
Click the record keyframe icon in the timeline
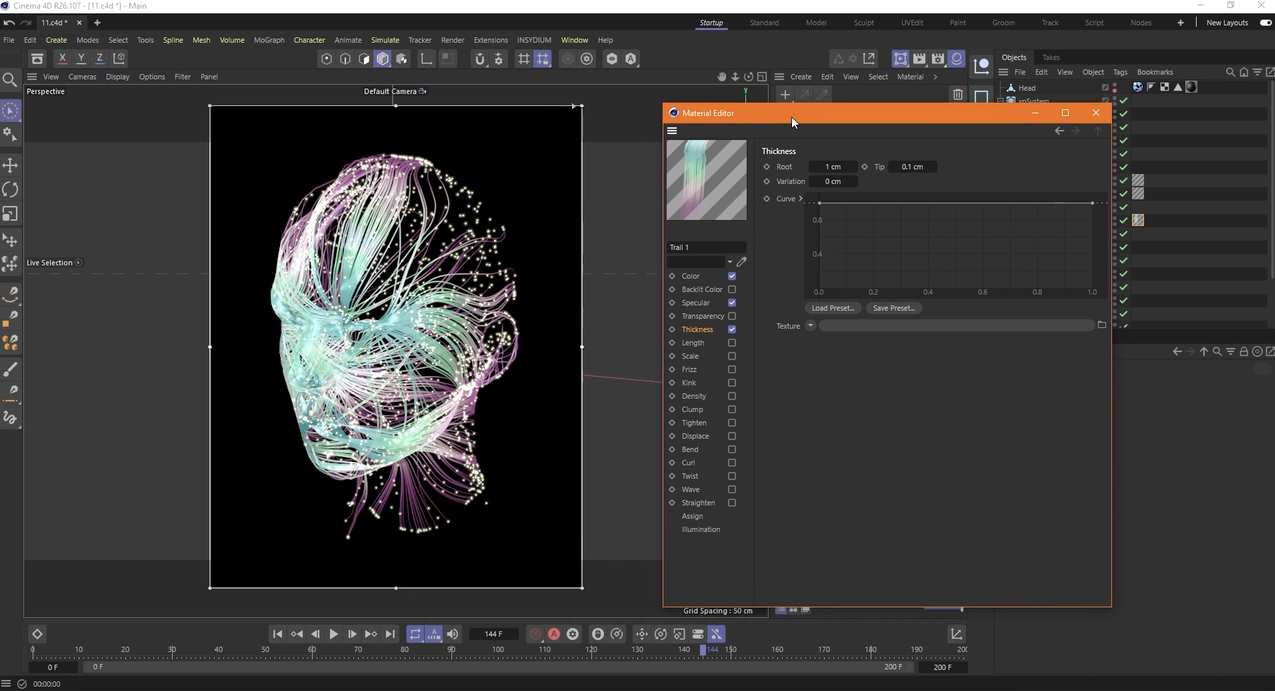click(x=535, y=633)
